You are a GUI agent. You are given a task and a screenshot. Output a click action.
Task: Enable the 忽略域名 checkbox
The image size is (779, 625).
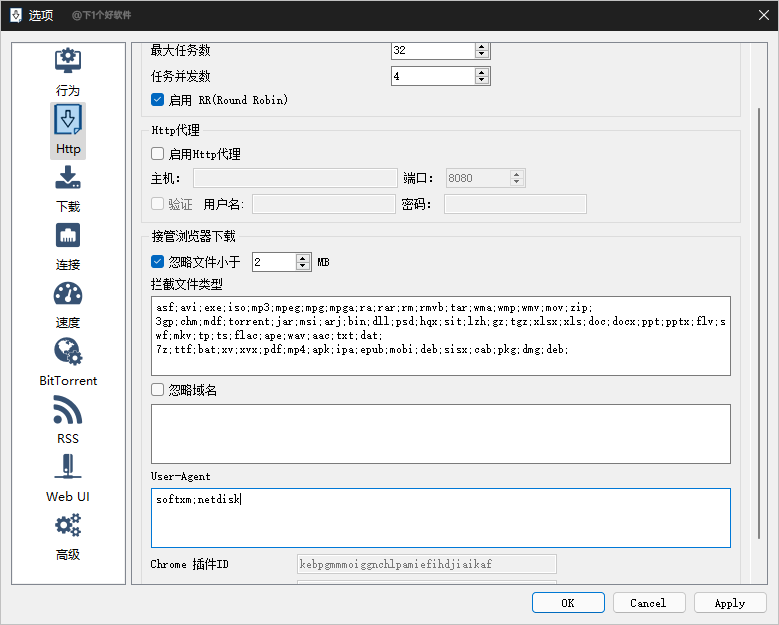pos(157,390)
